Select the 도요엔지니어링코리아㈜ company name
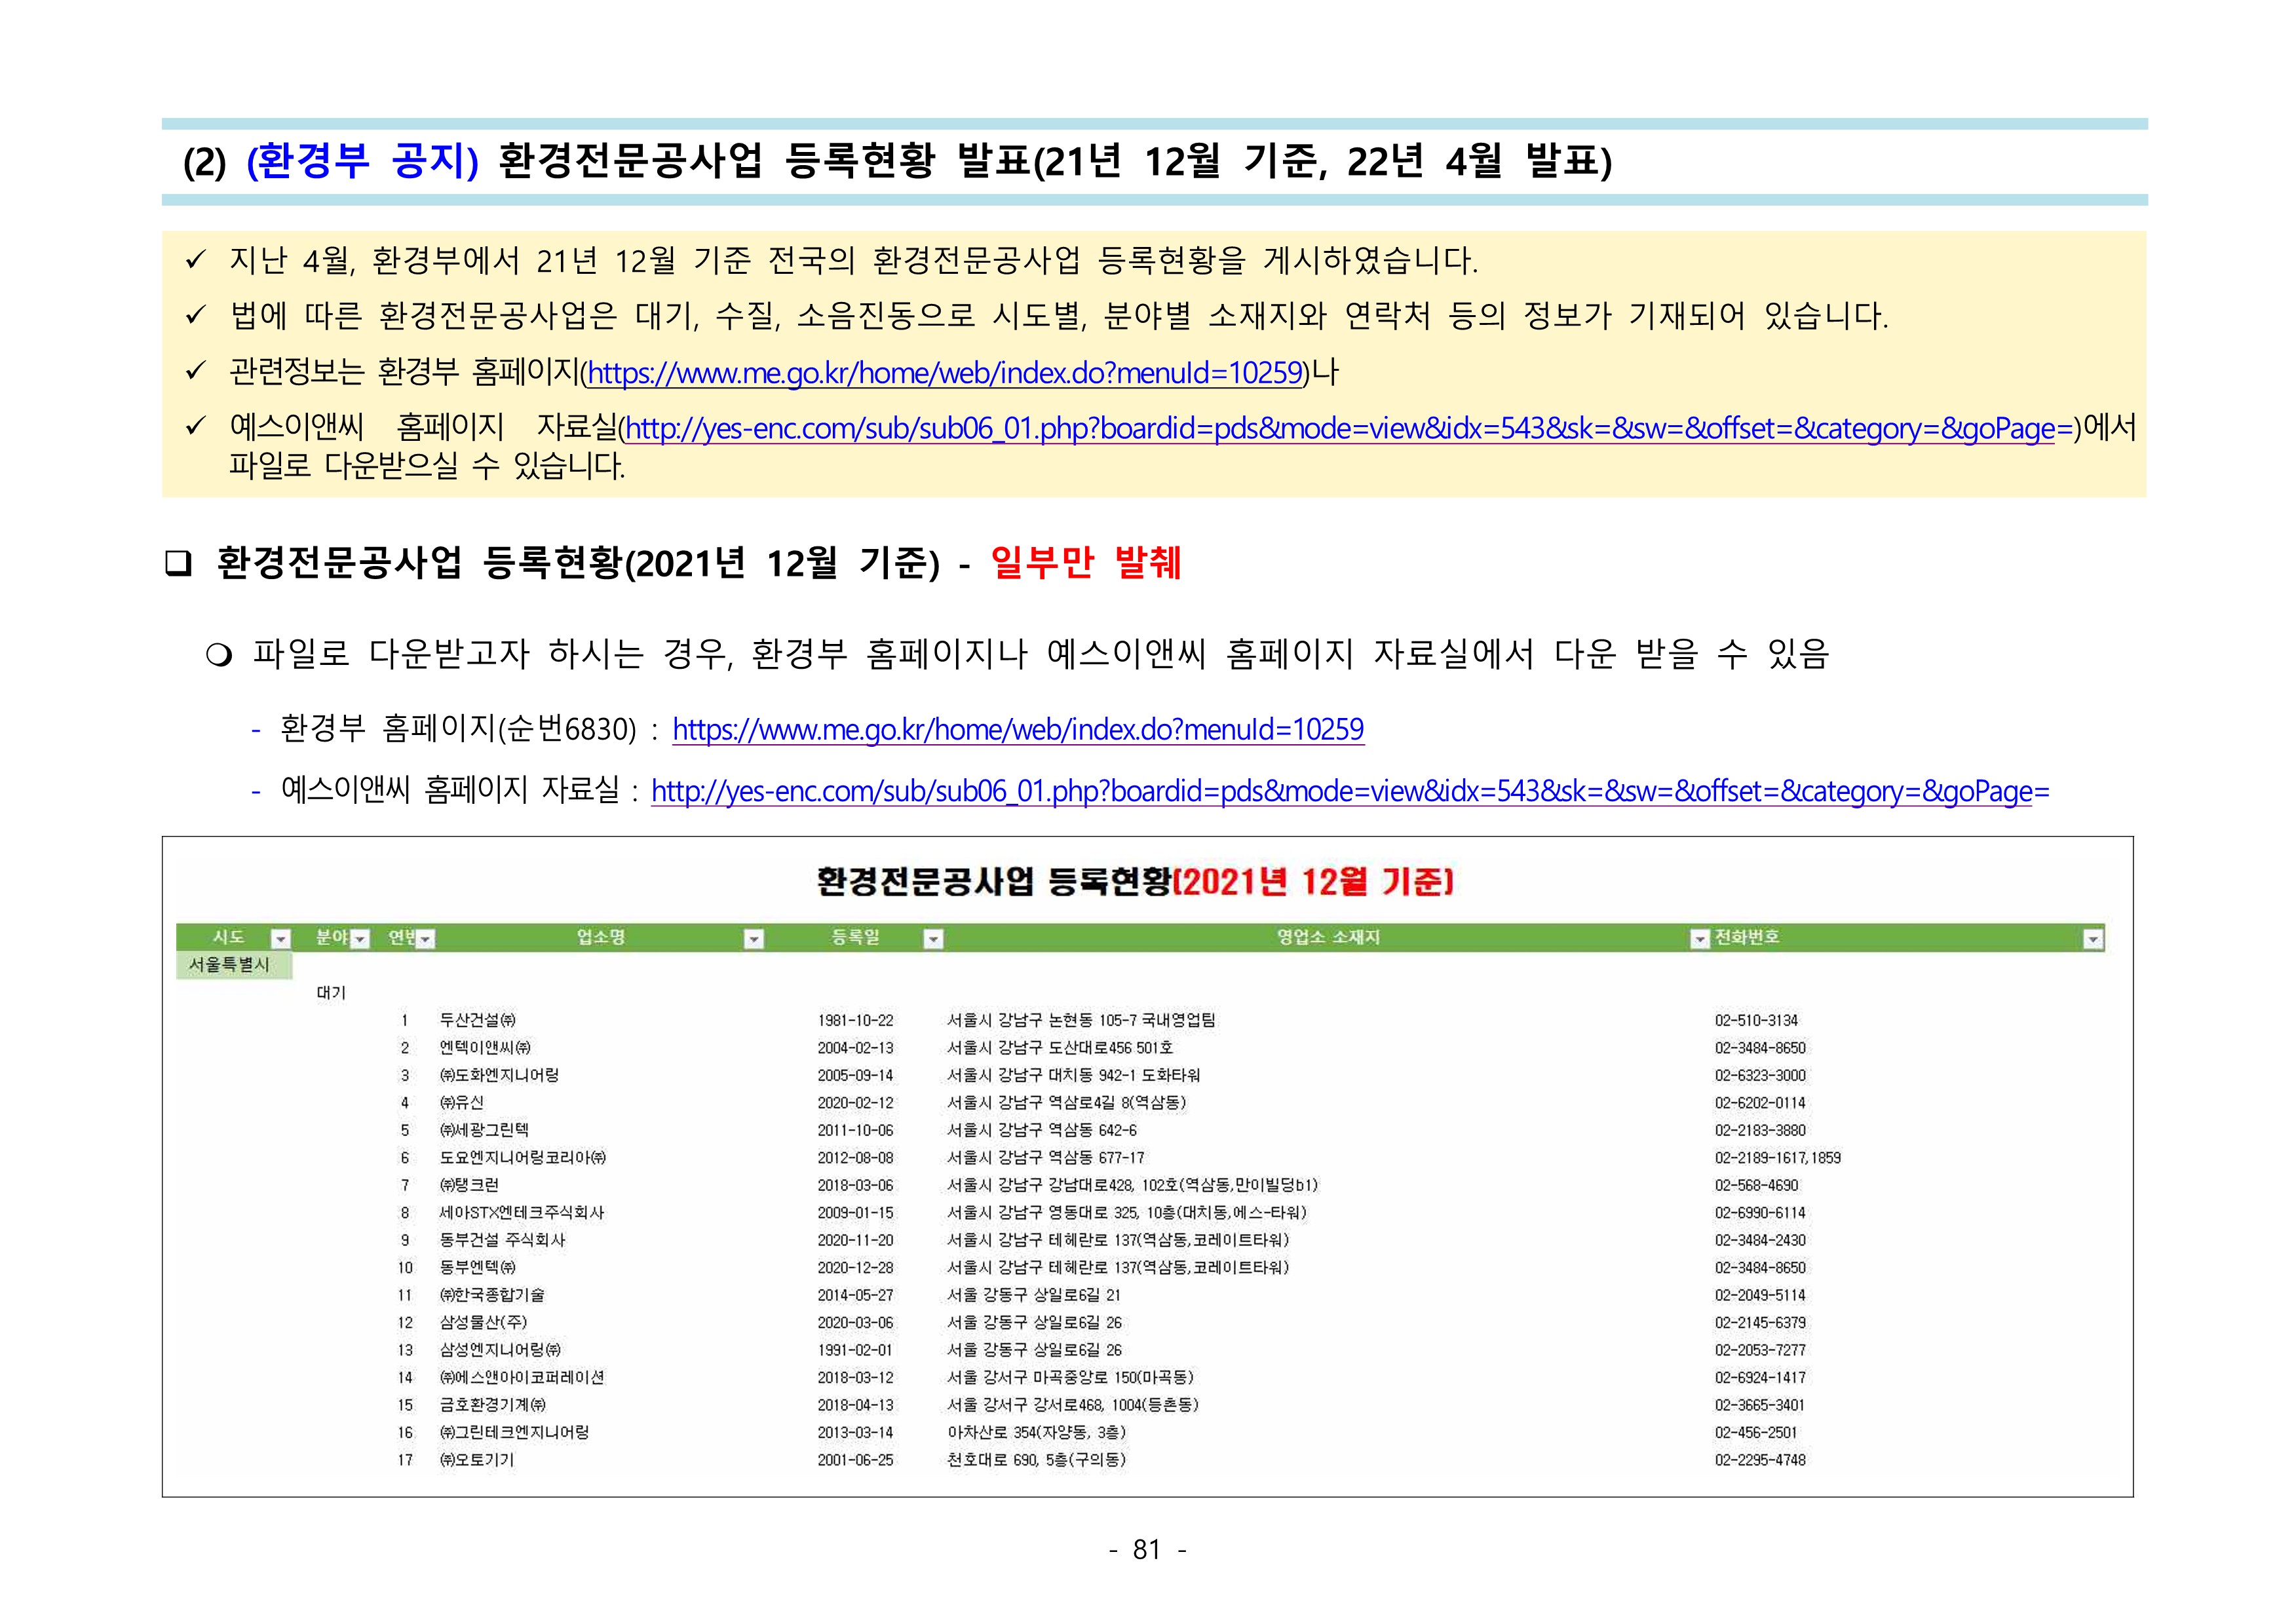This screenshot has width=2296, height=1624. coord(523,1158)
